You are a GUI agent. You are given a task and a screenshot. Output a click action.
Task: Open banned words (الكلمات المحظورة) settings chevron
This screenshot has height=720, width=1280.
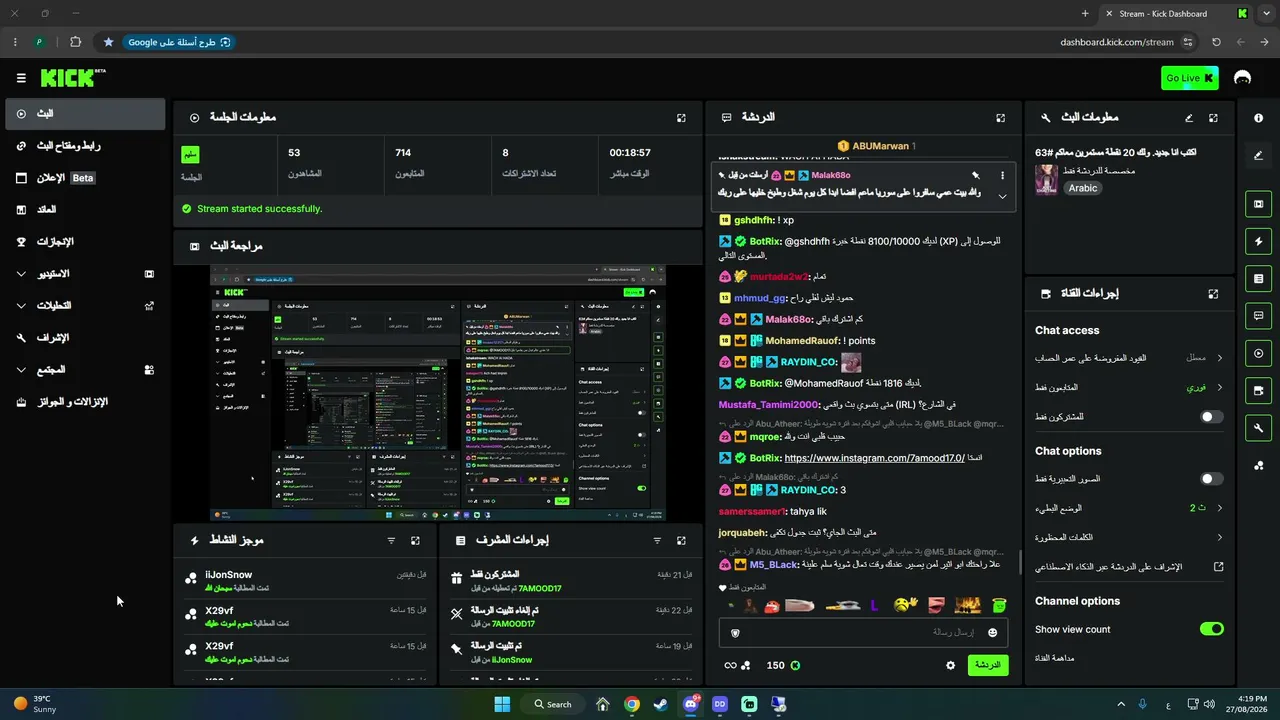click(x=1219, y=537)
